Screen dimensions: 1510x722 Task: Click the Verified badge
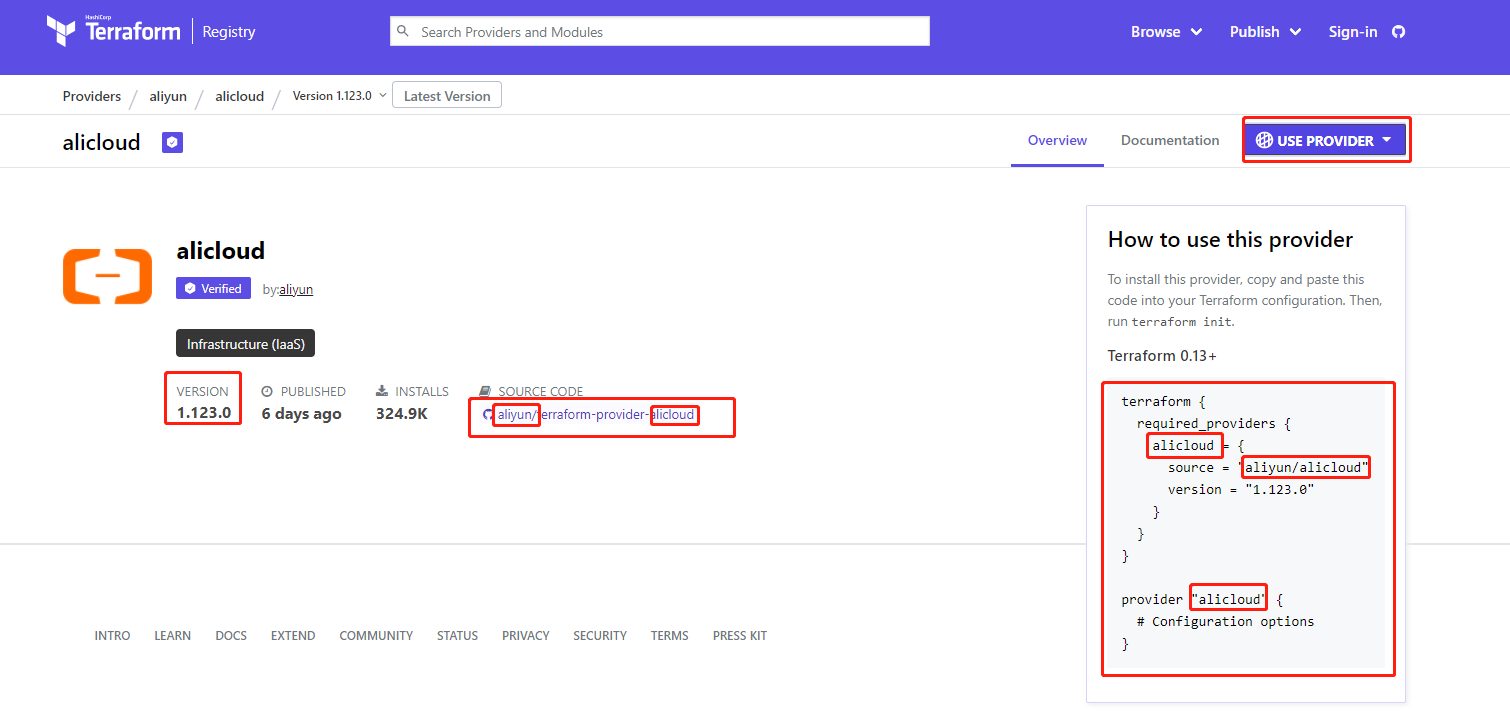213,288
